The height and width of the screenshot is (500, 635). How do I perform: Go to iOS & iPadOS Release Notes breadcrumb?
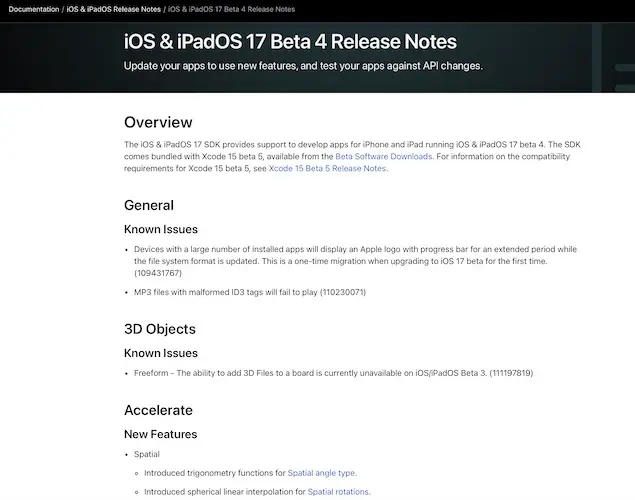[x=114, y=9]
